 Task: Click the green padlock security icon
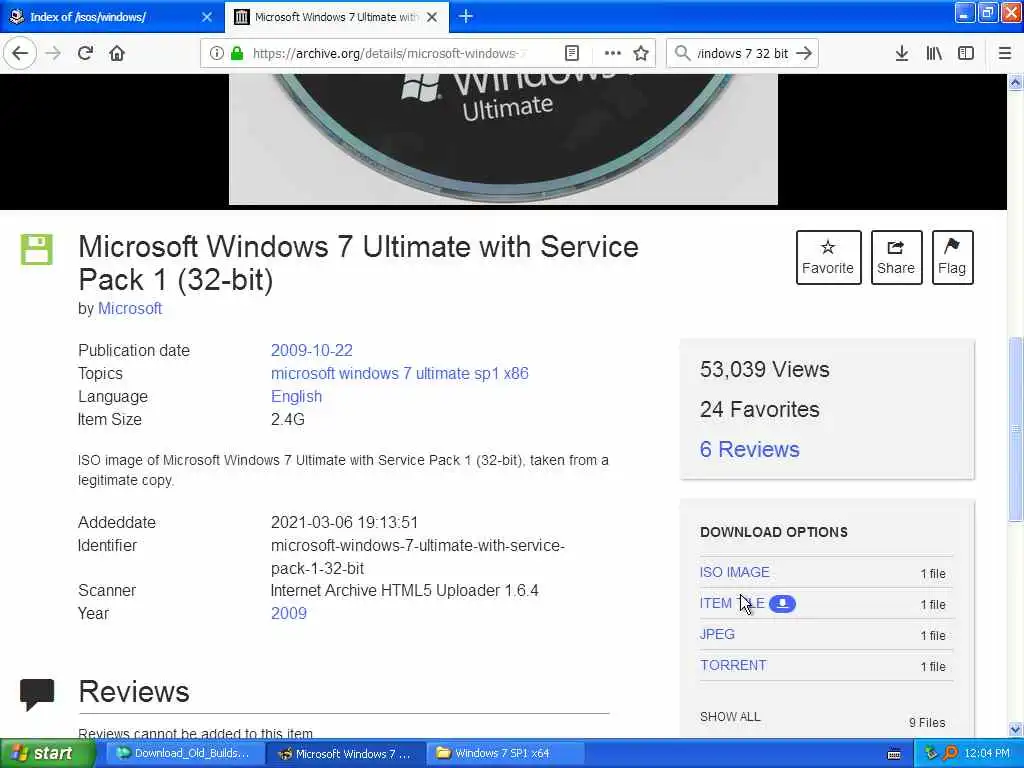(x=237, y=53)
